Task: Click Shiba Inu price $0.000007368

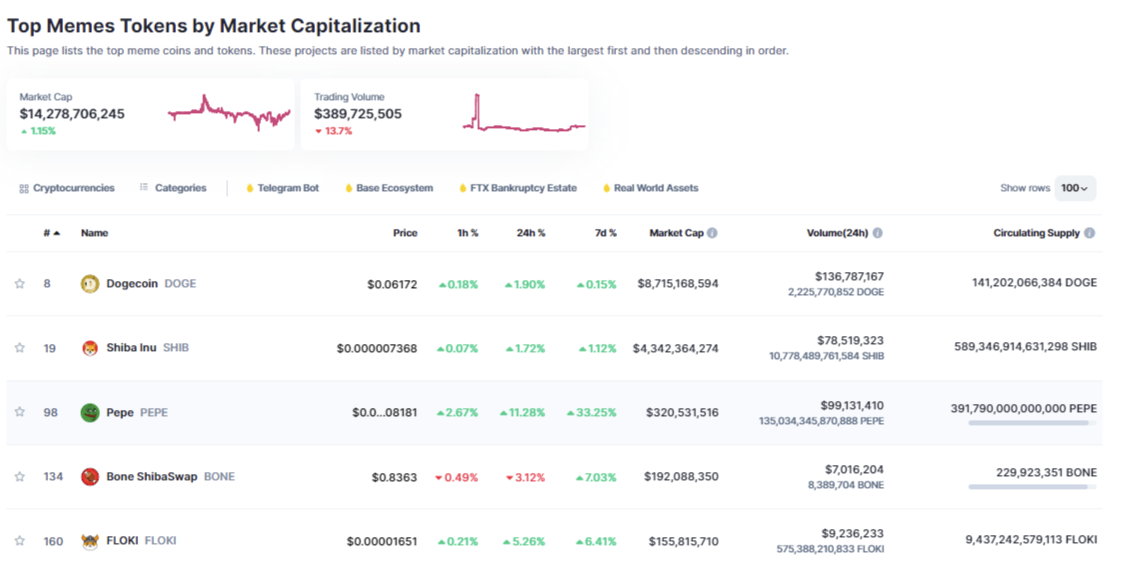Action: (x=377, y=349)
